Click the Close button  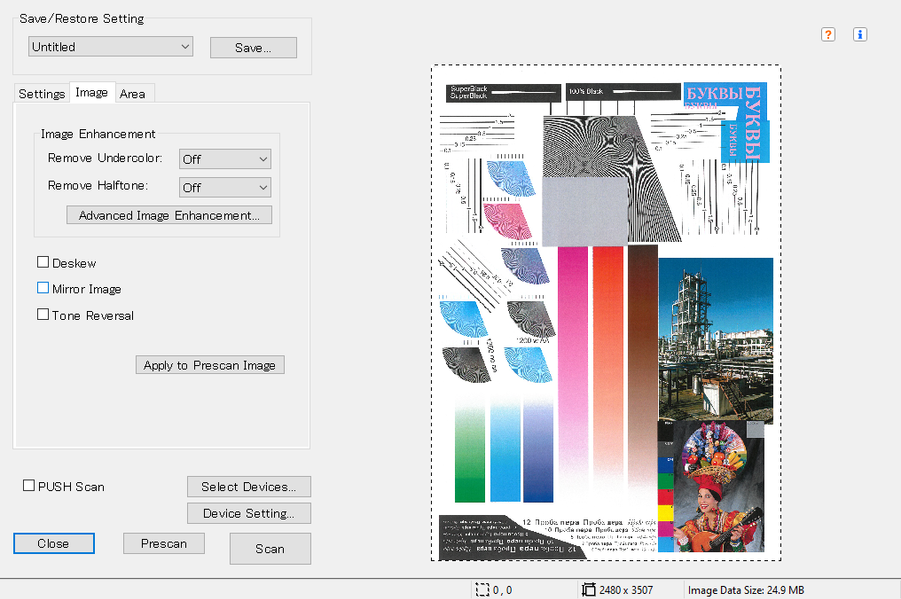click(x=53, y=543)
